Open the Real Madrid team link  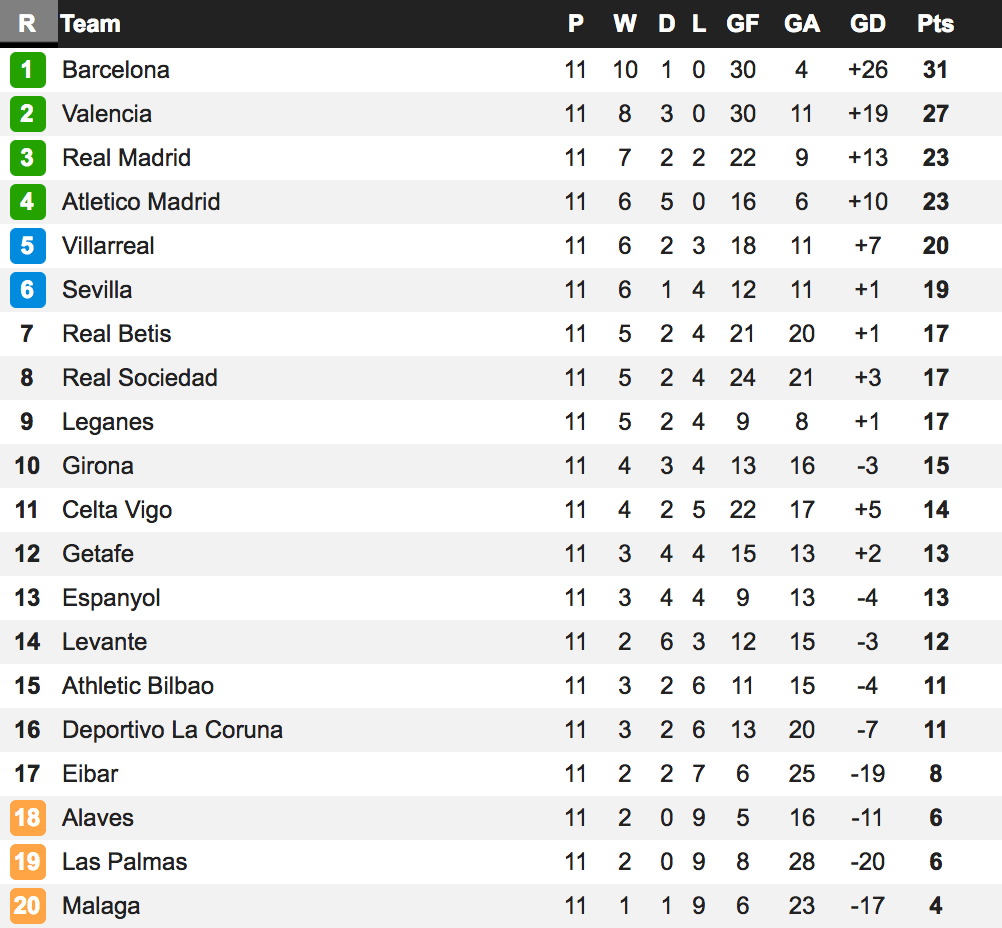click(126, 158)
